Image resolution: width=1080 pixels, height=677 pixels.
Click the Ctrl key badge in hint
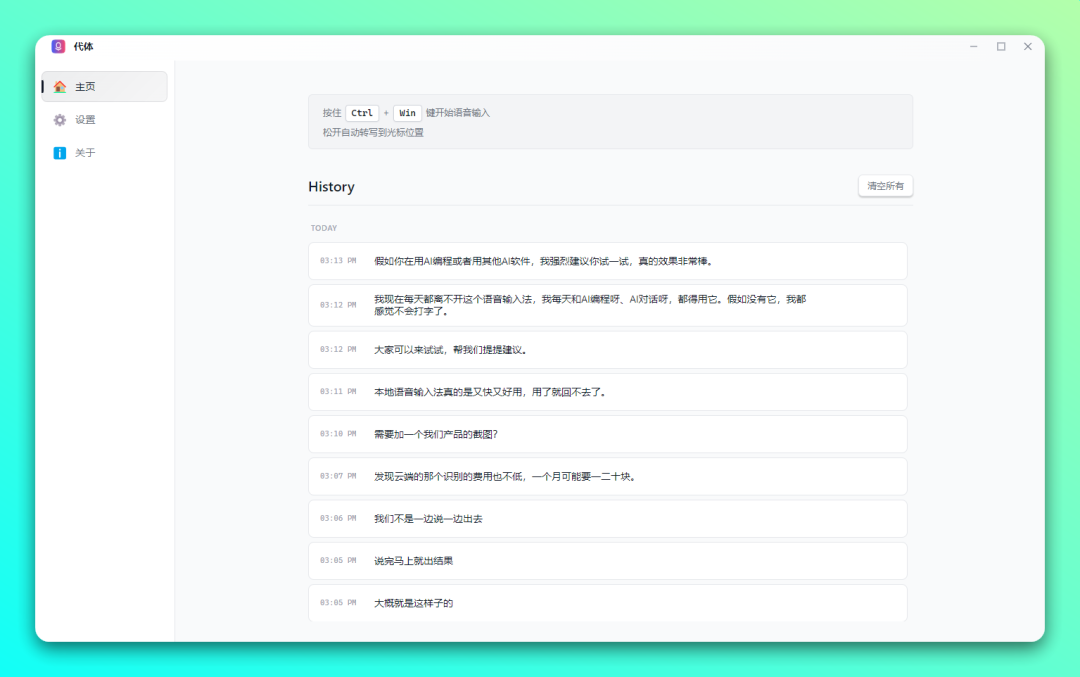[x=362, y=113]
